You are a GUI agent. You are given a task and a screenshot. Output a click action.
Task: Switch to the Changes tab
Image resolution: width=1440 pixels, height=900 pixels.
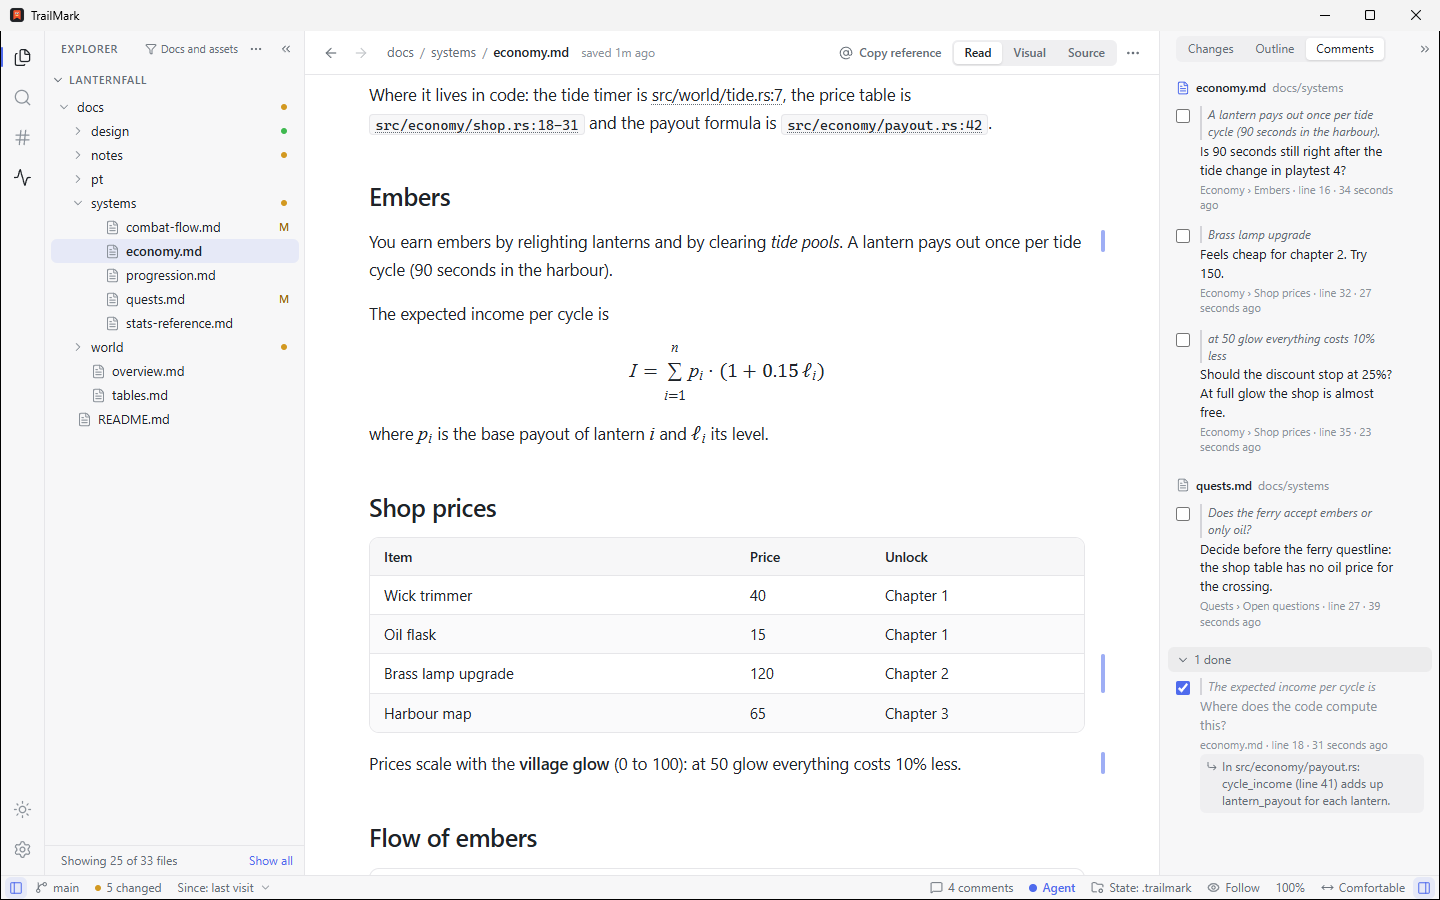pyautogui.click(x=1210, y=49)
